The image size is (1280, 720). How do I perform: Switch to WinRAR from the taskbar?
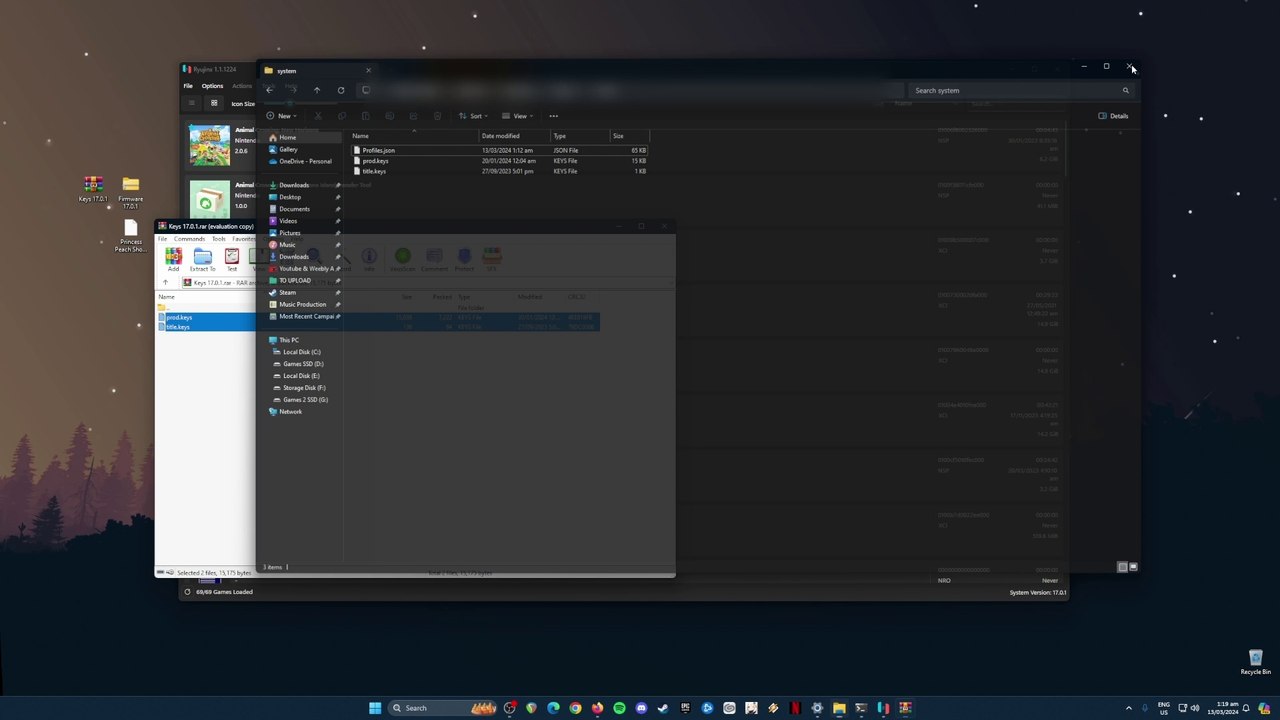[905, 708]
